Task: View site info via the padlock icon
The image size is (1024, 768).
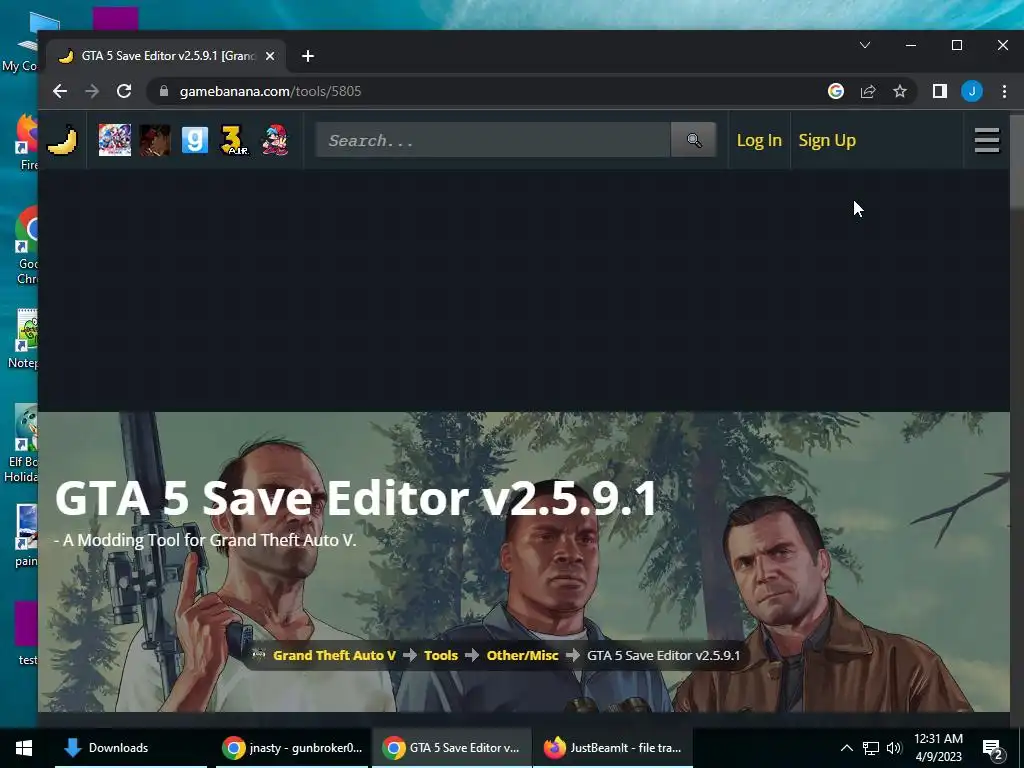Action: click(164, 91)
